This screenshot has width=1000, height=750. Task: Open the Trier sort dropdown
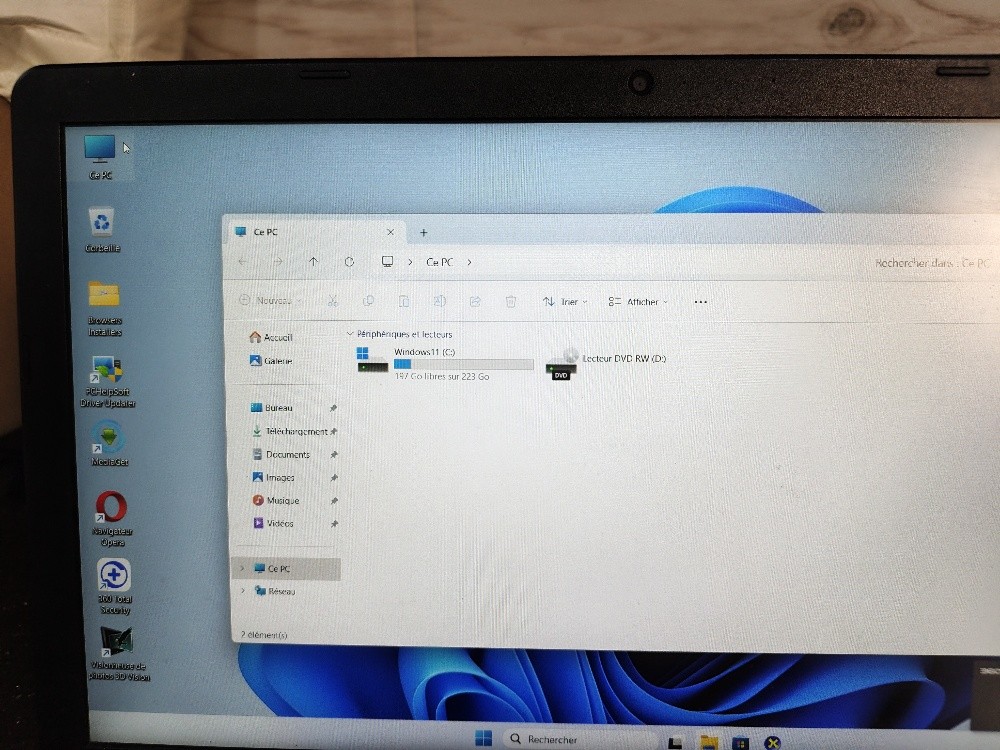[565, 302]
